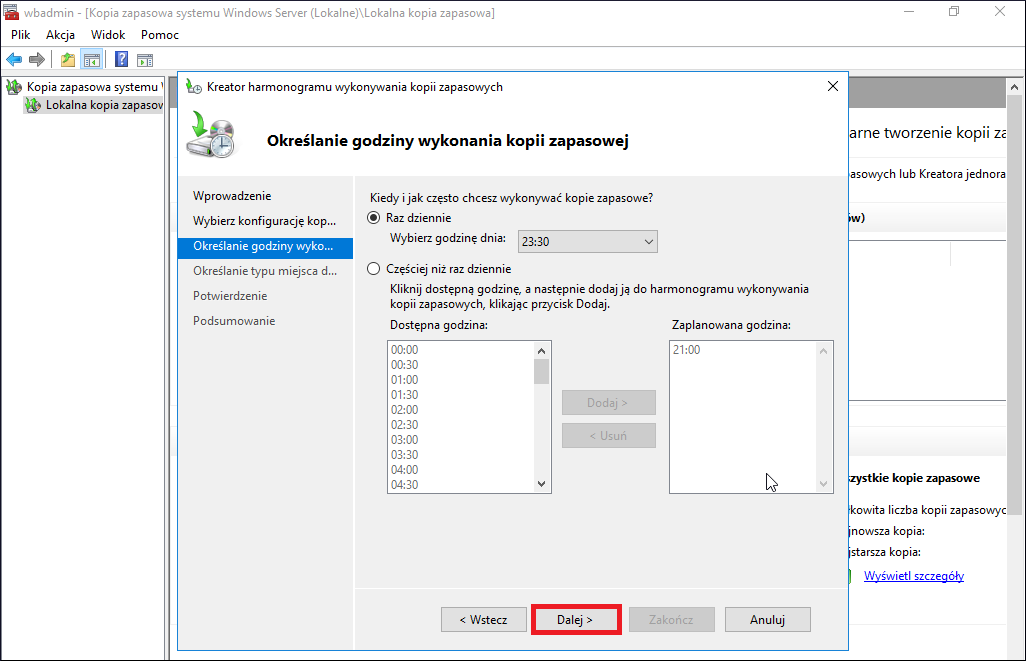Viewport: 1026px width, 661px height.
Task: Select 21:00 in the scheduled times list
Action: pyautogui.click(x=686, y=349)
